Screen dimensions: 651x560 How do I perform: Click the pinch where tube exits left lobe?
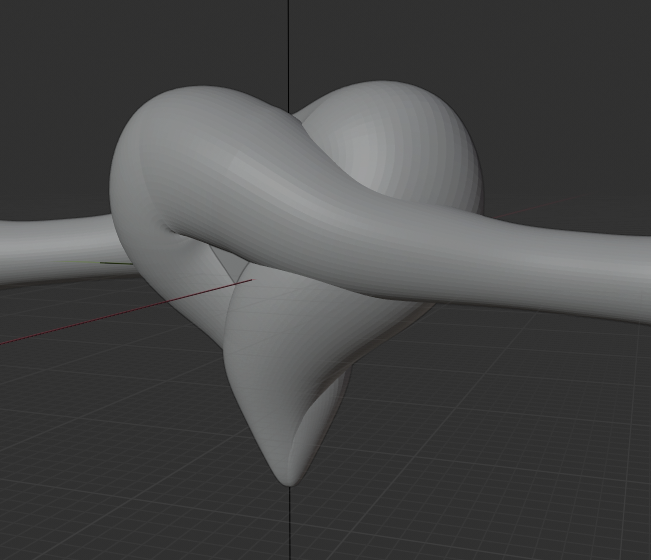(x=170, y=230)
